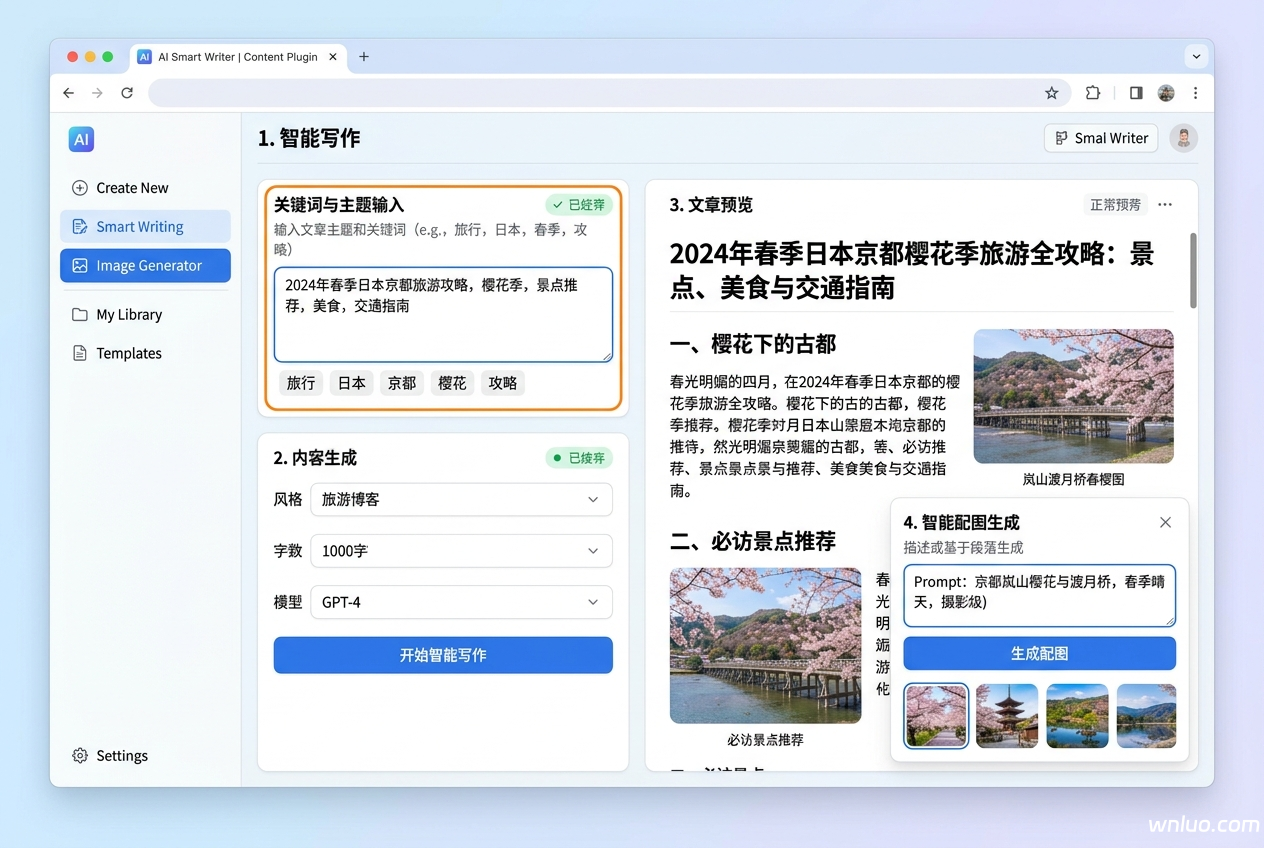Click the user avatar in the top bar
The height and width of the screenshot is (848, 1264).
(x=1183, y=138)
